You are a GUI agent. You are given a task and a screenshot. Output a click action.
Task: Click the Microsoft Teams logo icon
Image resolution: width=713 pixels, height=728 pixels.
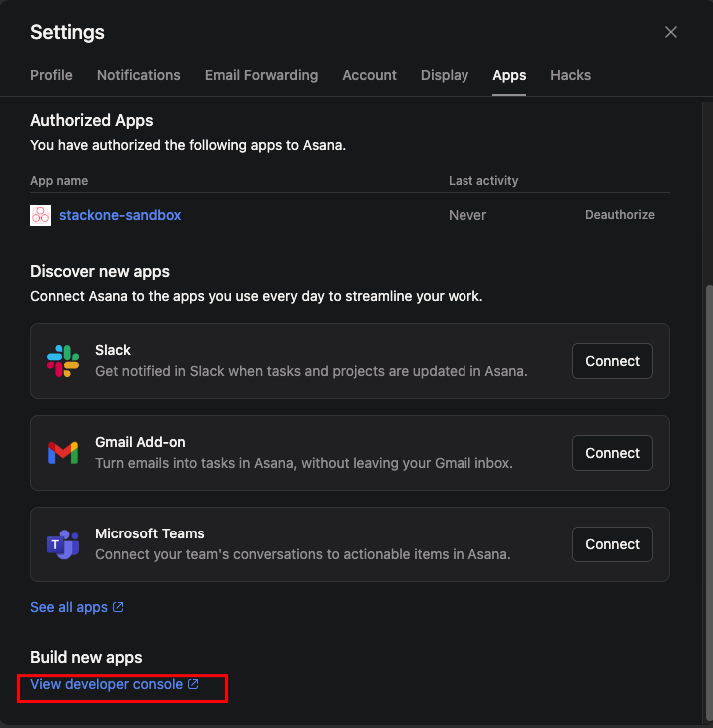pos(63,544)
